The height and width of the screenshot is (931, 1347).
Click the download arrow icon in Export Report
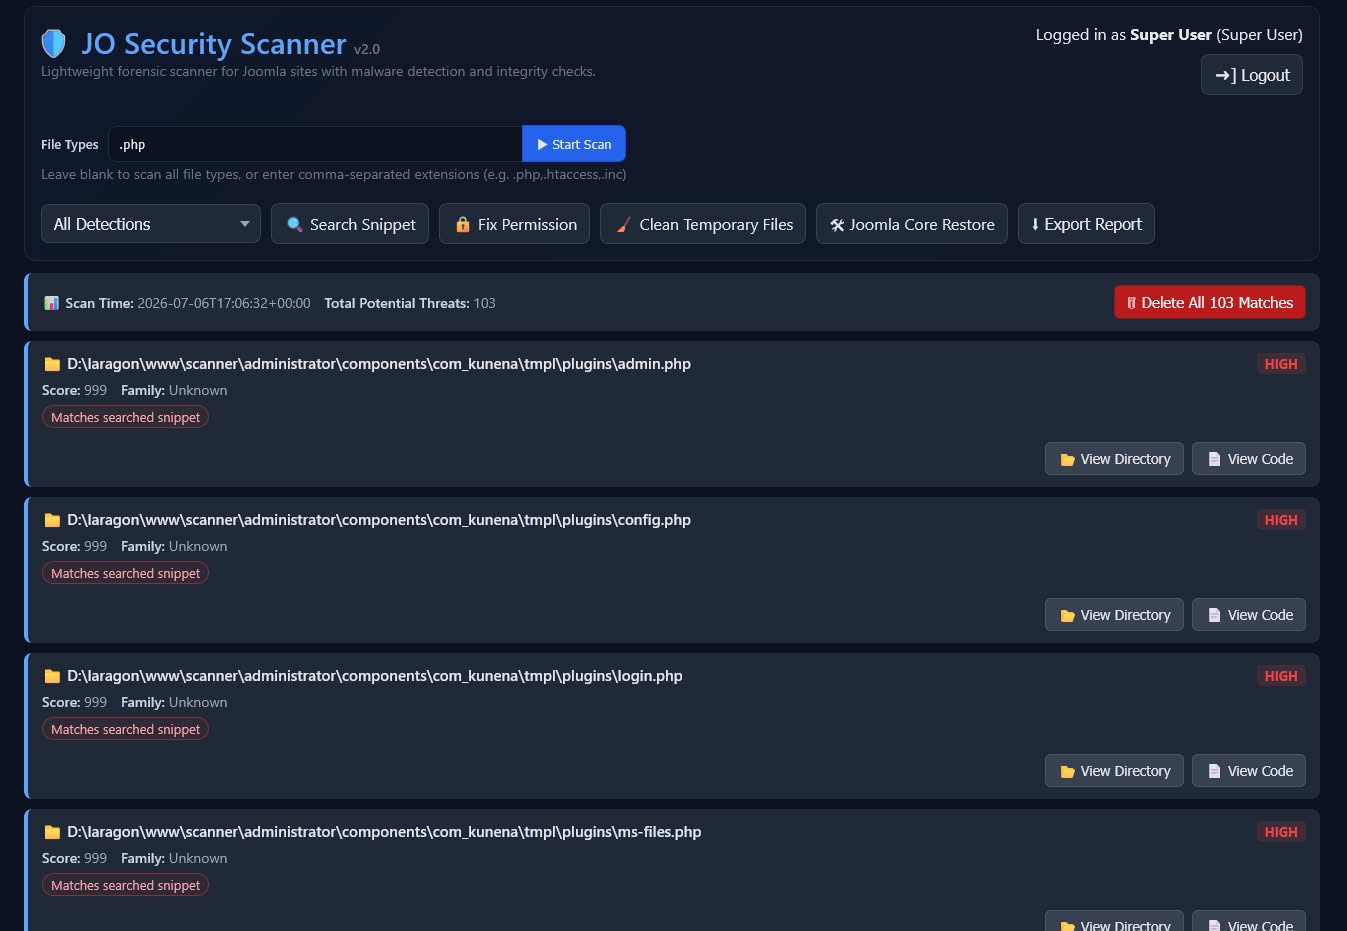coord(1035,224)
